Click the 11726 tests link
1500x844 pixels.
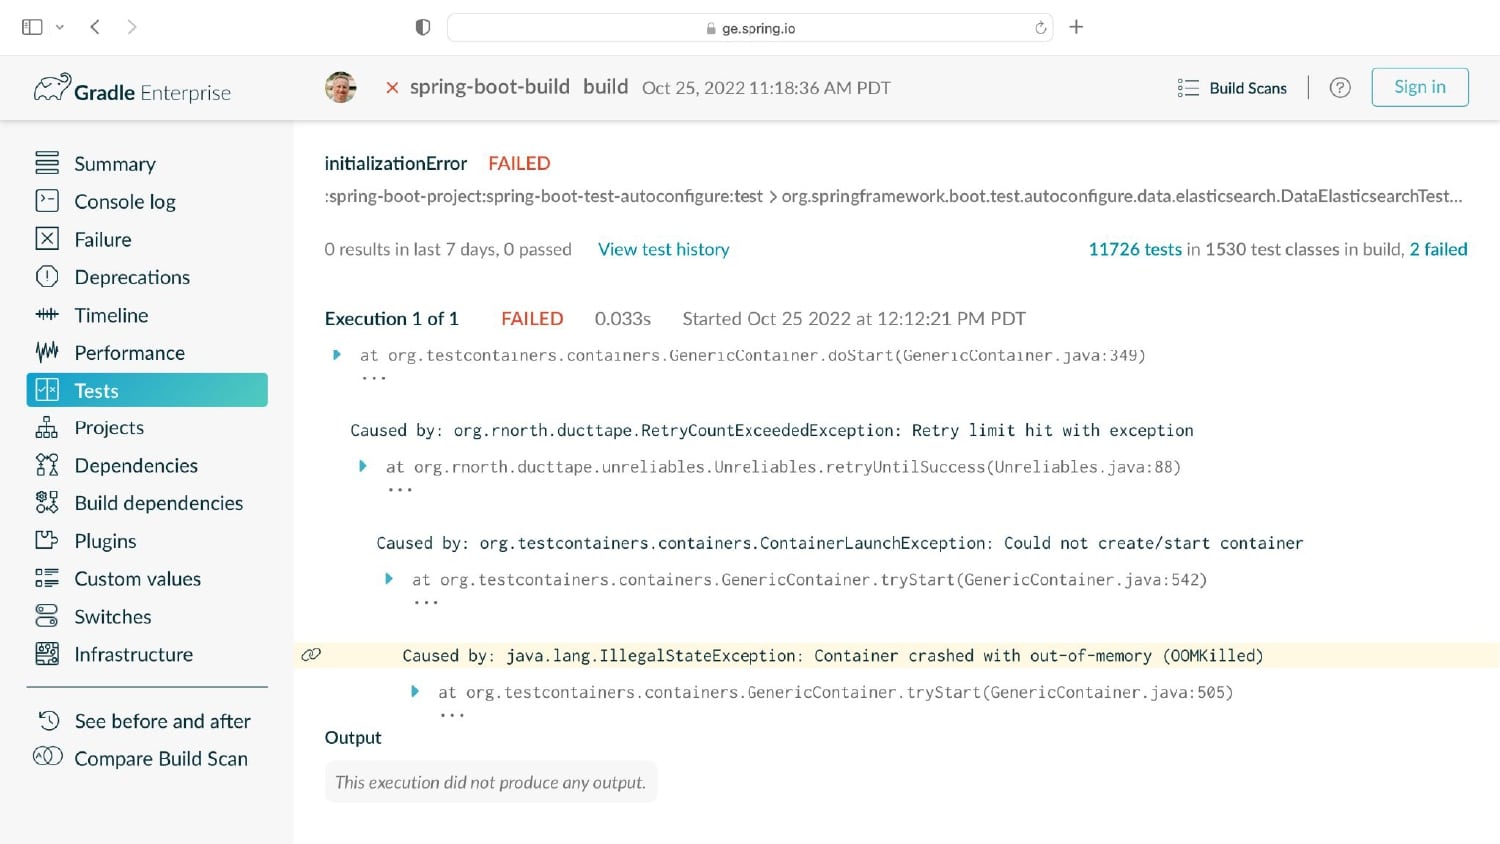(1135, 249)
